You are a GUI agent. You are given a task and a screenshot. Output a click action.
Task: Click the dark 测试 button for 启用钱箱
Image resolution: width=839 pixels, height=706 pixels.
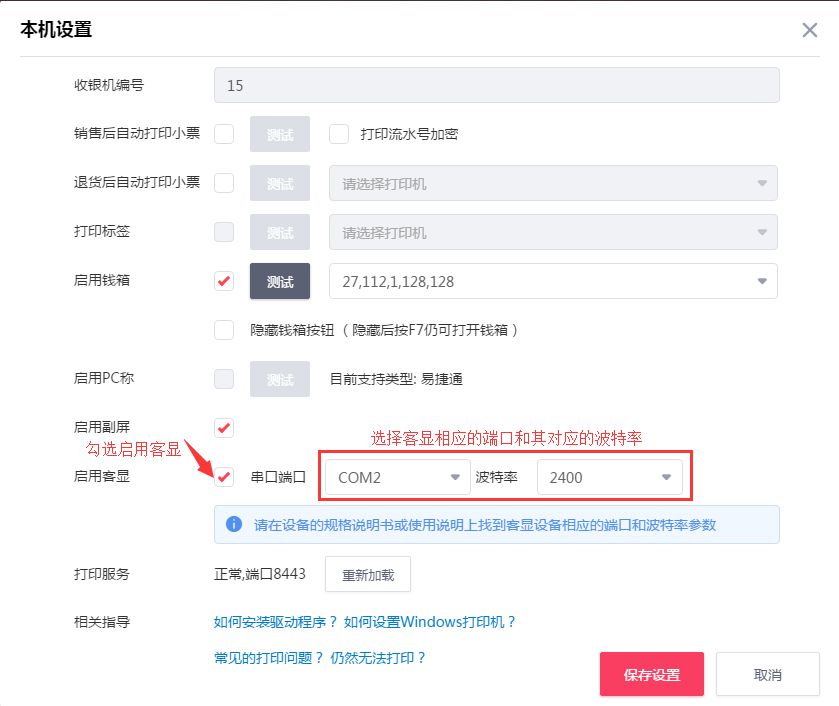pos(280,281)
